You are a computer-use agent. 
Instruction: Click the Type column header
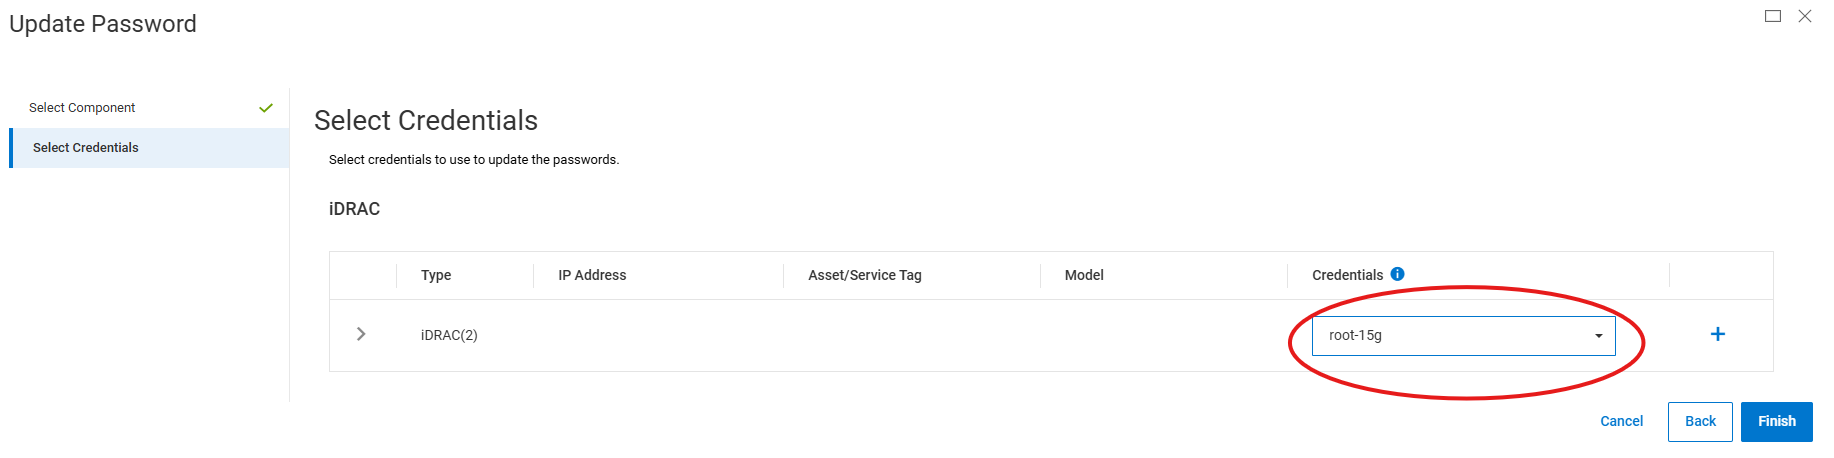pos(436,275)
